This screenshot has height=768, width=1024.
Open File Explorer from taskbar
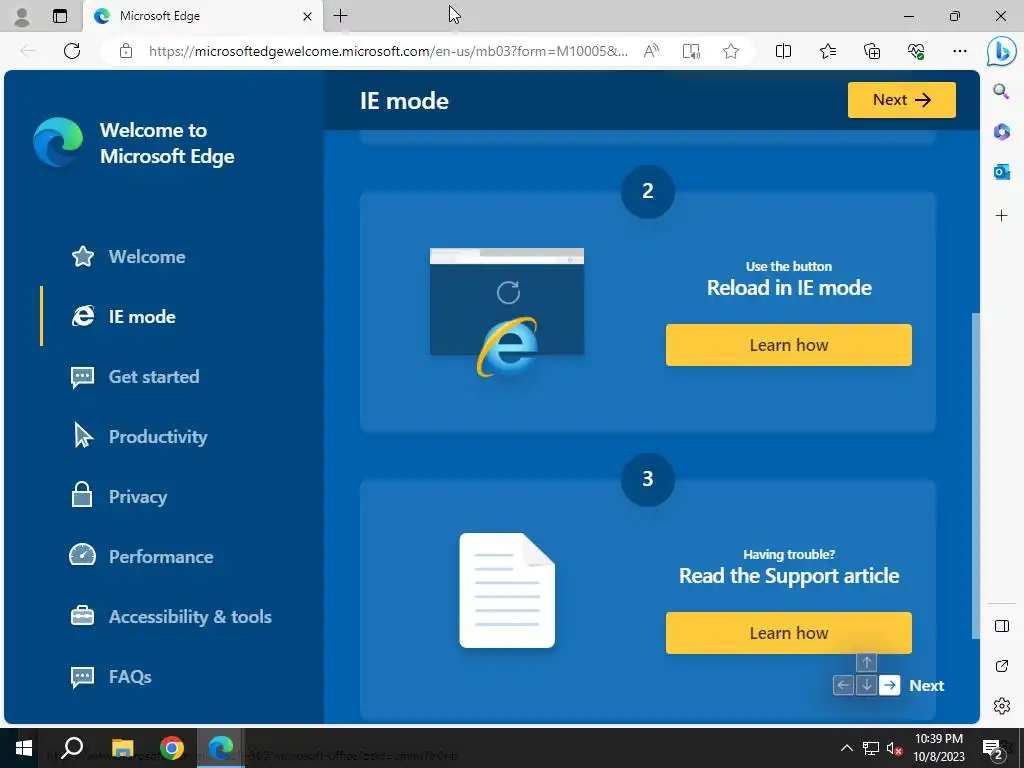click(x=122, y=748)
